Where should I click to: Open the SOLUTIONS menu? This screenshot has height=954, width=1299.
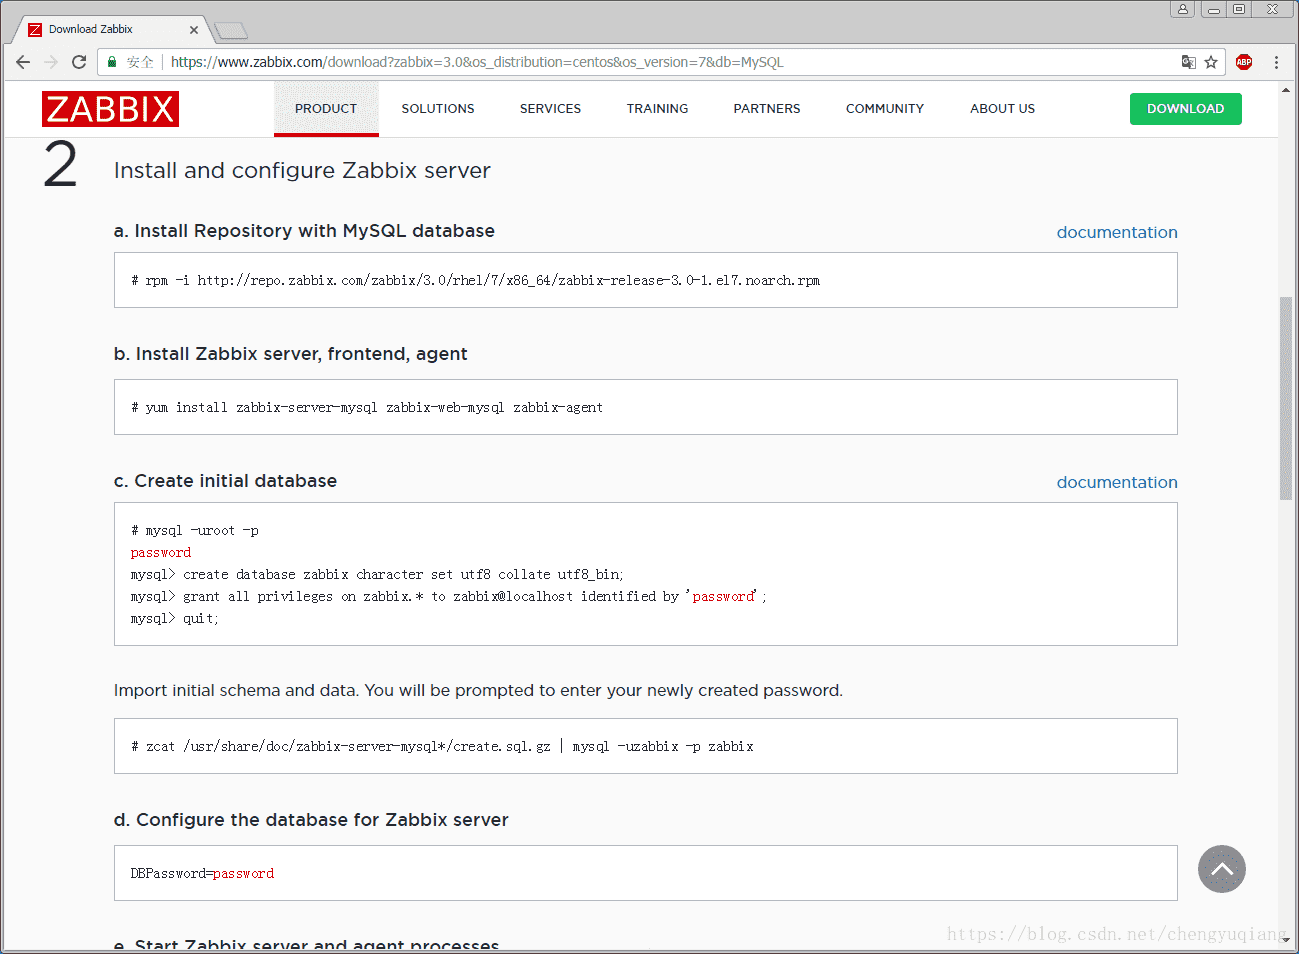click(x=438, y=109)
